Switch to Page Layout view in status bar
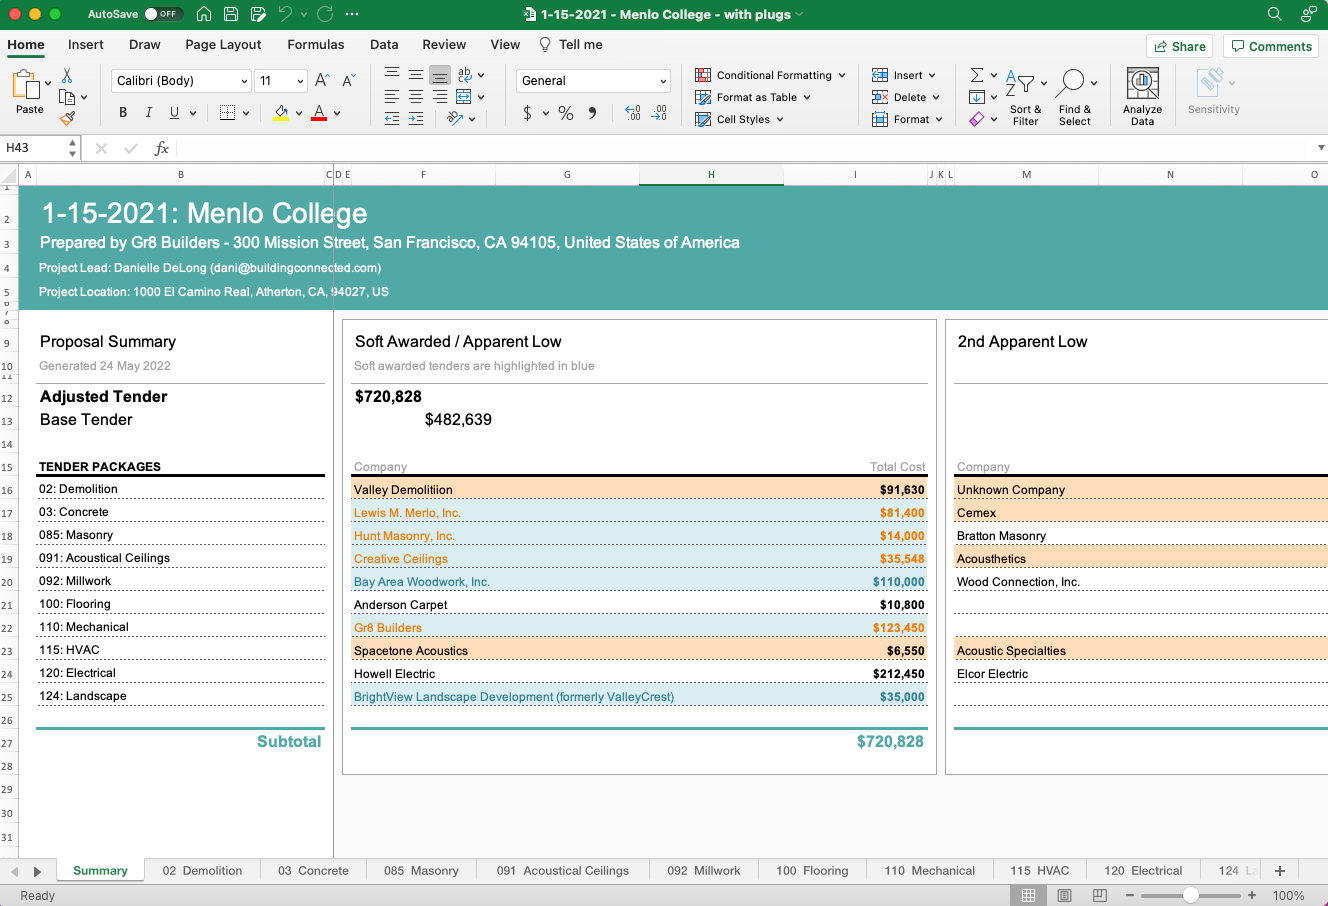The height and width of the screenshot is (906, 1328). click(x=1064, y=895)
